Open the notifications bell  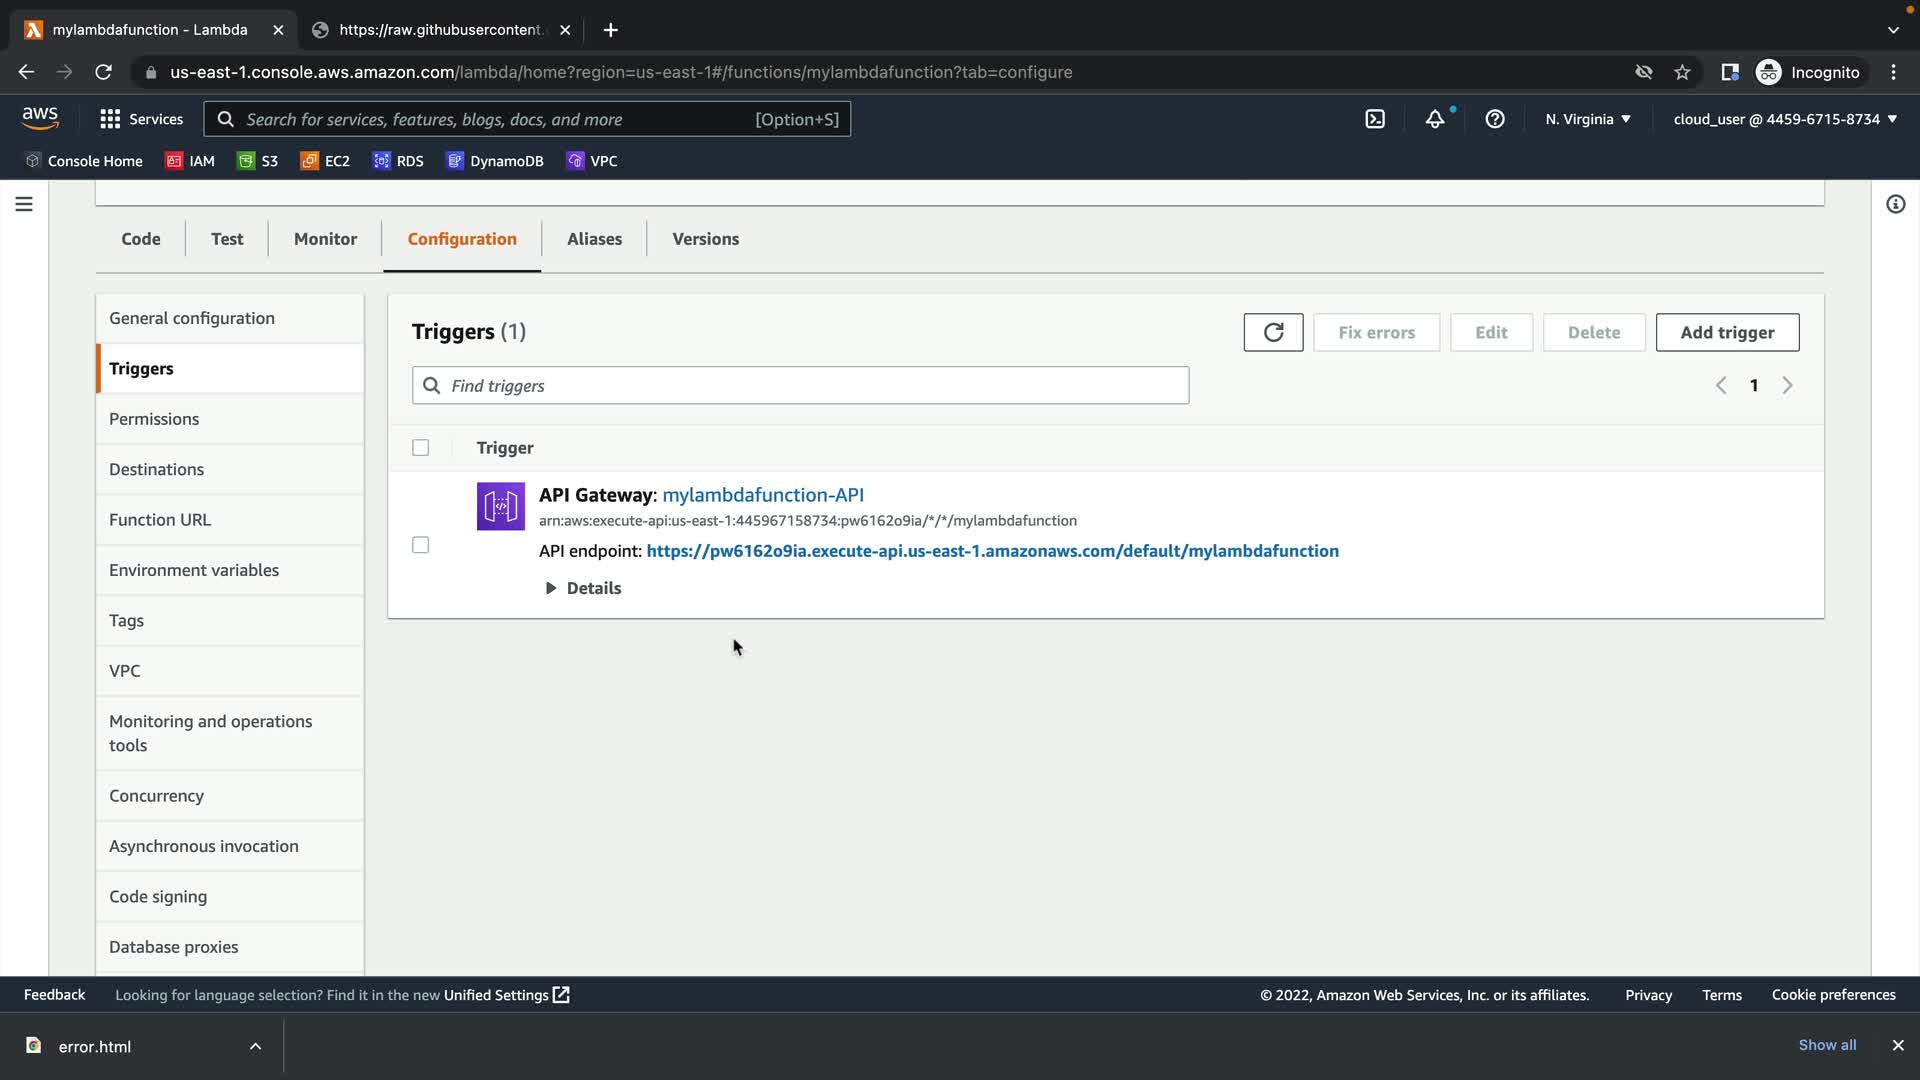pos(1435,119)
